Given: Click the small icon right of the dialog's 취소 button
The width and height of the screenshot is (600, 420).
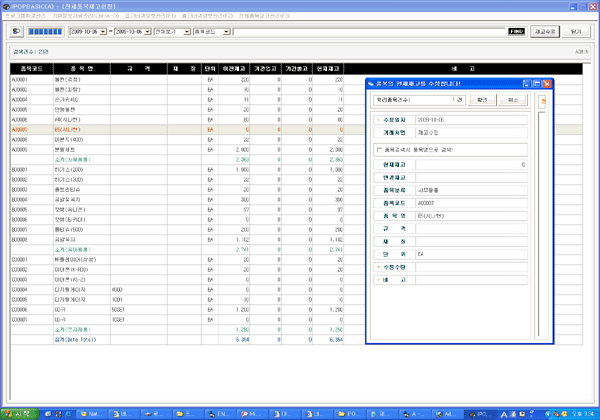Looking at the screenshot, I should [x=543, y=101].
